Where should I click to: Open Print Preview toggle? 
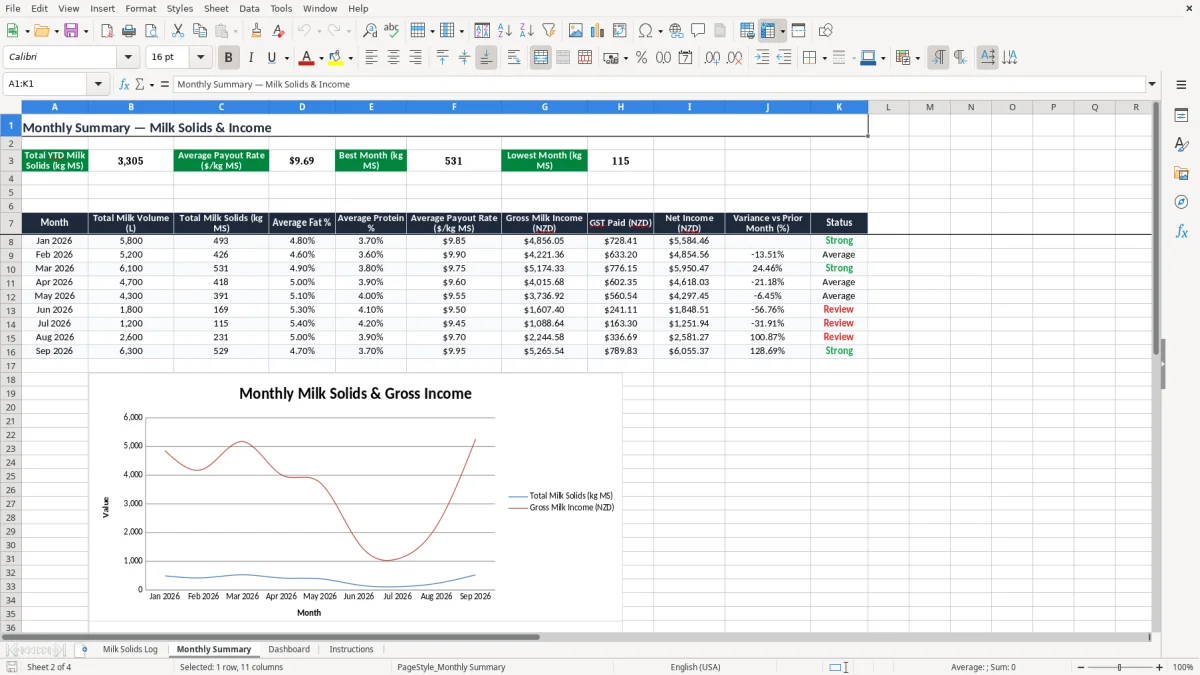[x=150, y=31]
